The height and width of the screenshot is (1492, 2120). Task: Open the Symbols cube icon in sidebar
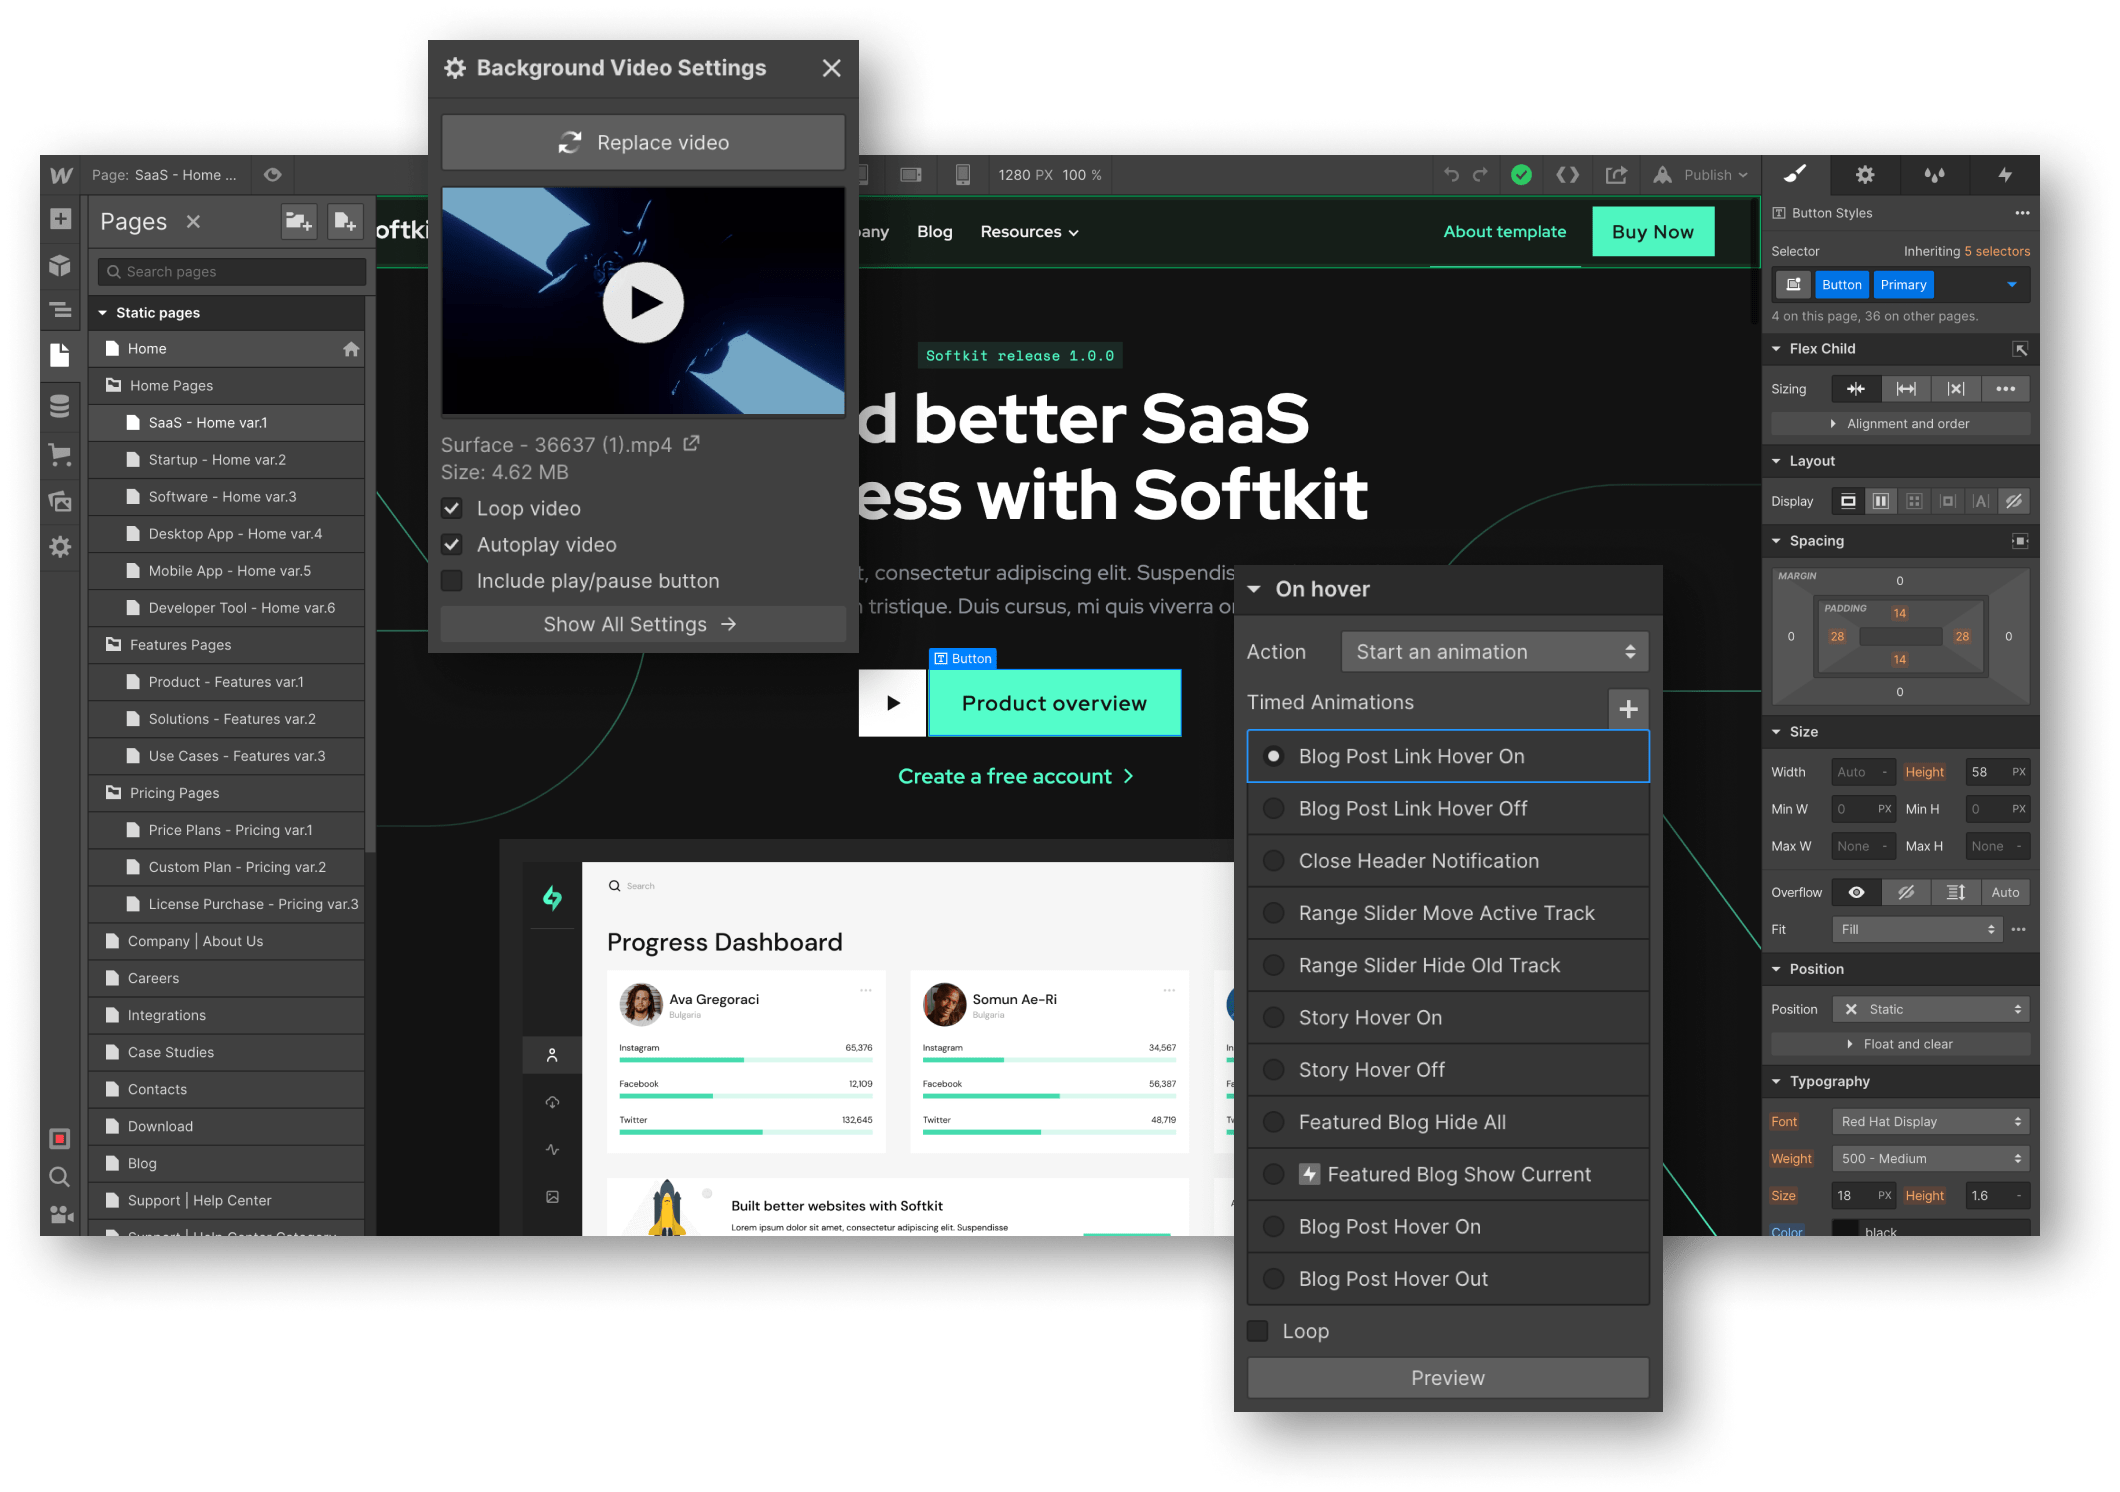(x=60, y=265)
